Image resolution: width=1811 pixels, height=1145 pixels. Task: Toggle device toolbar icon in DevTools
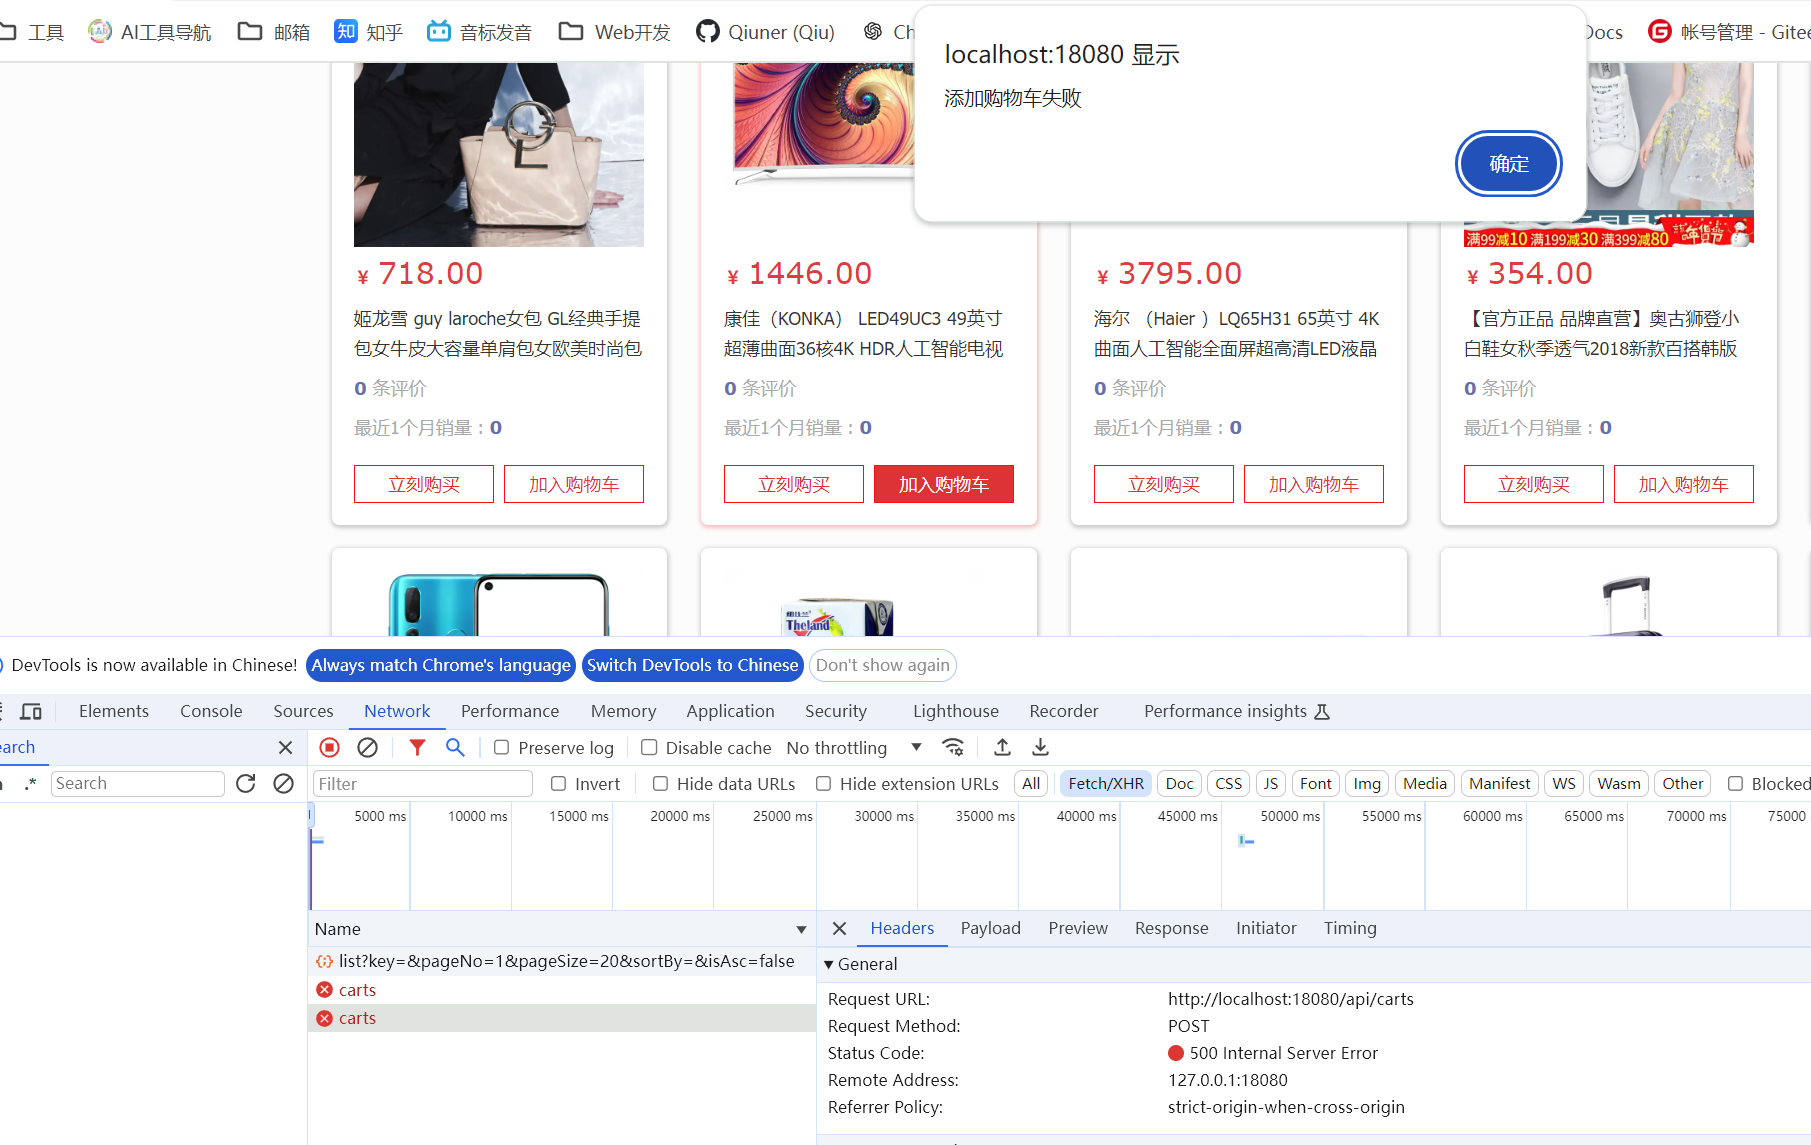click(31, 711)
